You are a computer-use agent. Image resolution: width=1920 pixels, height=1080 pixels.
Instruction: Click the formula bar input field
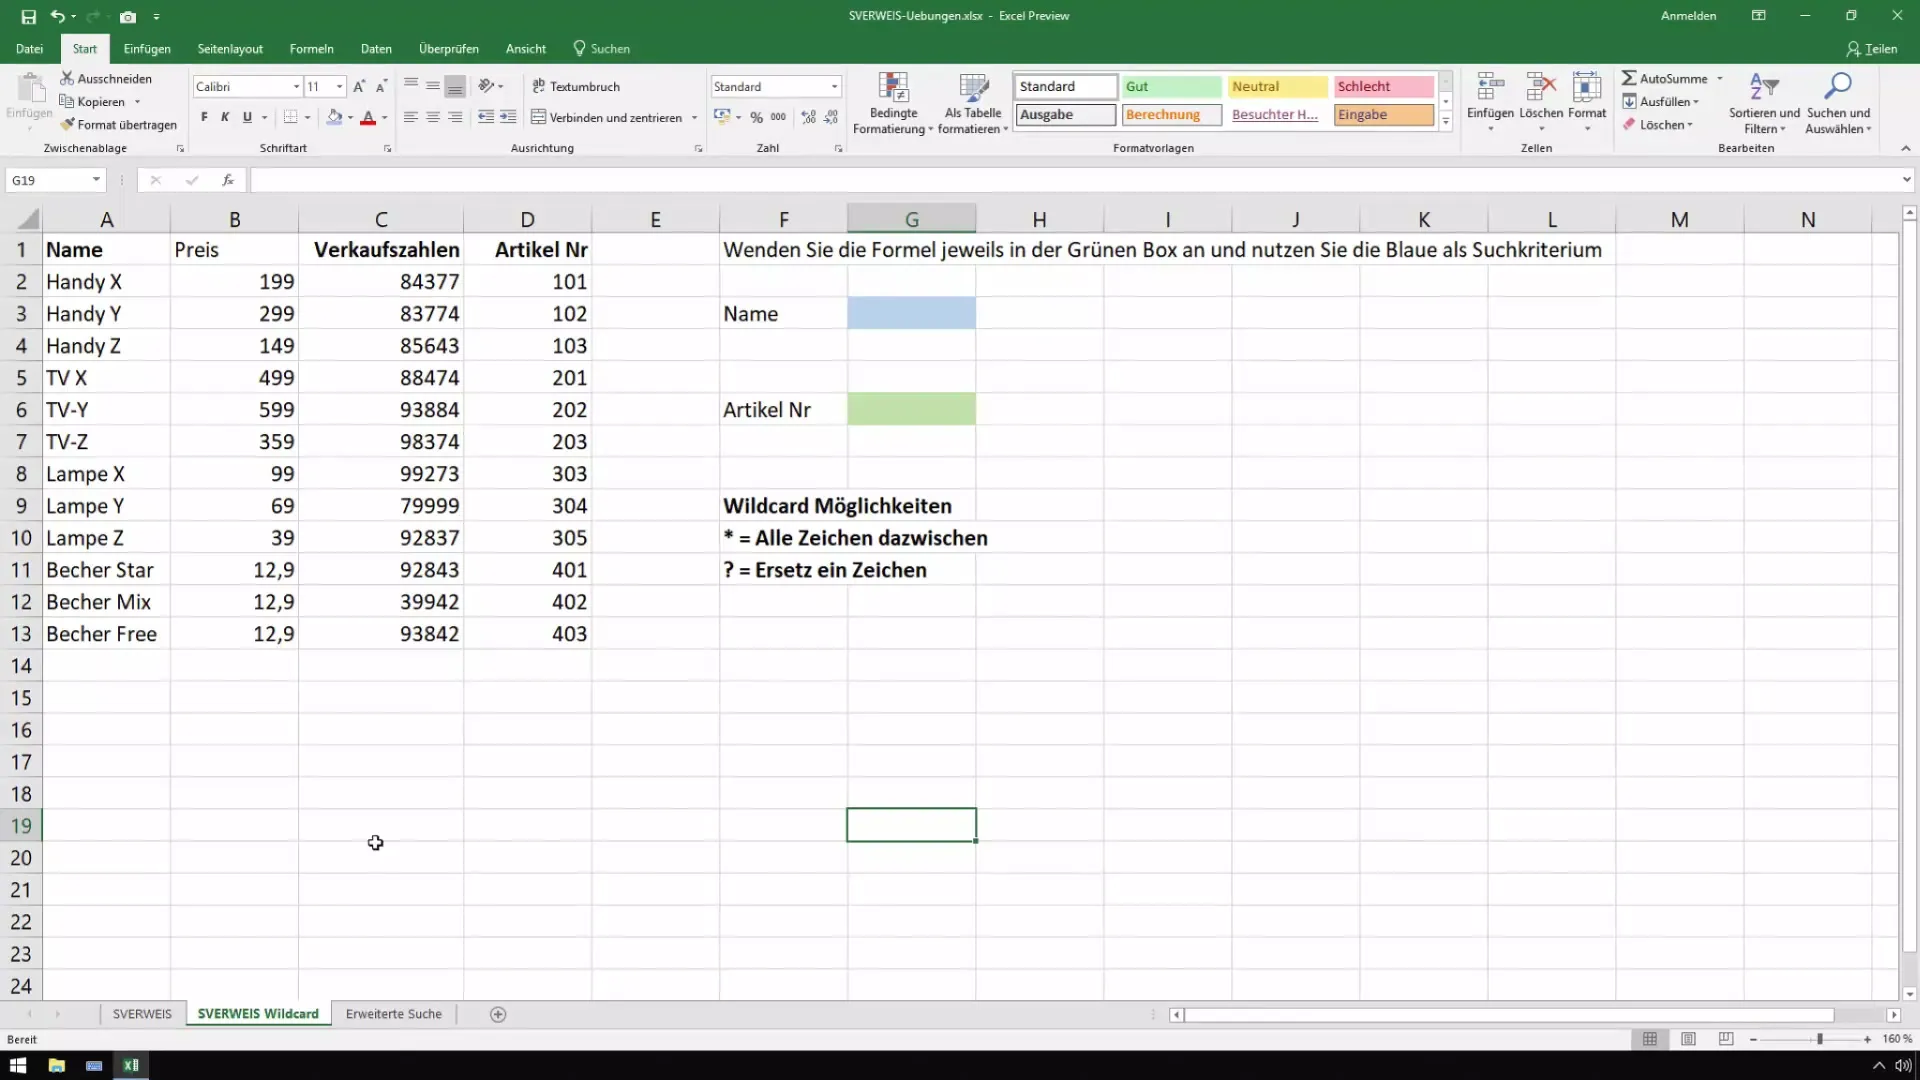click(x=1075, y=180)
